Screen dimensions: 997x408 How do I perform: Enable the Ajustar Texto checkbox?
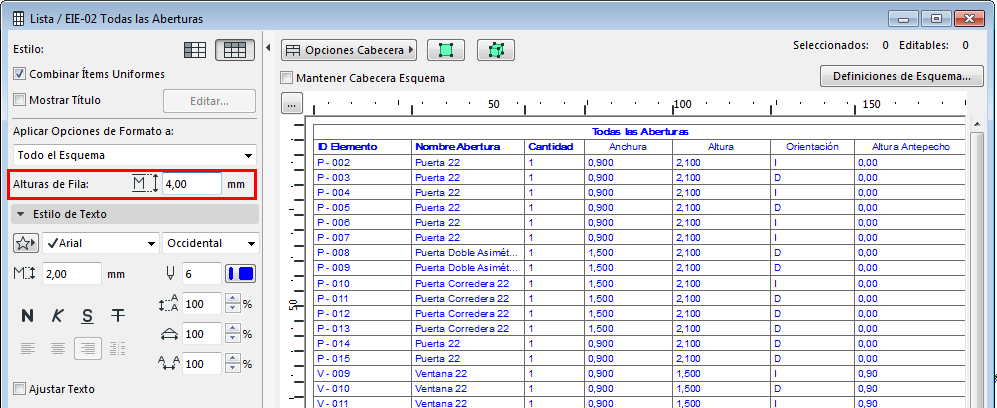[20, 389]
